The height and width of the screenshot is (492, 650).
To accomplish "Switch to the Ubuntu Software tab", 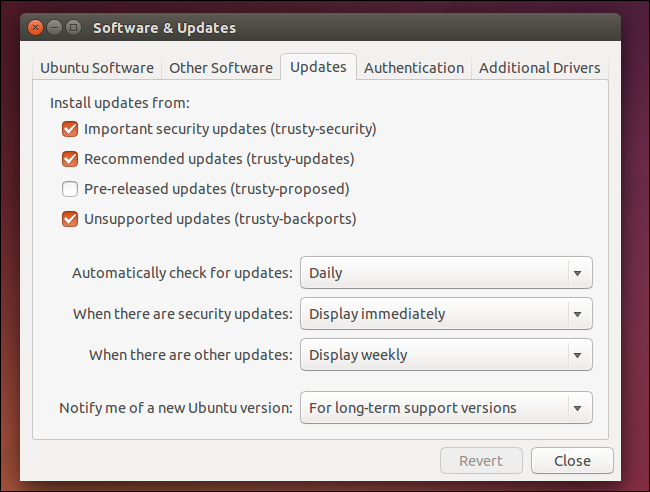I will pos(97,68).
